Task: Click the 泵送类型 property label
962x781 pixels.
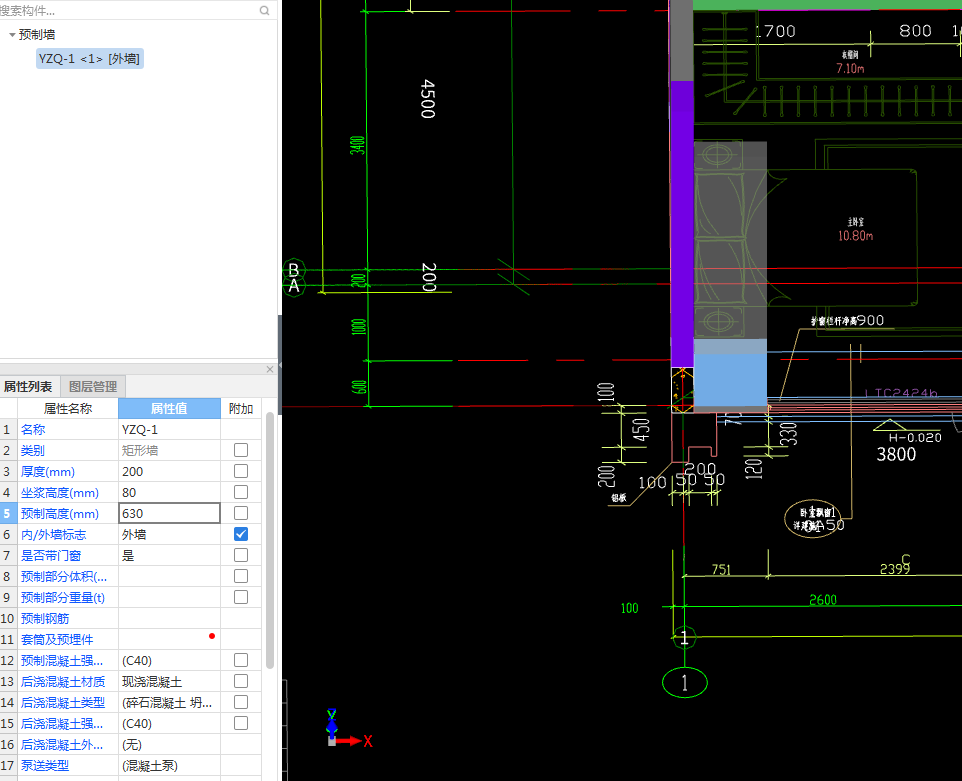Action: pyautogui.click(x=45, y=766)
